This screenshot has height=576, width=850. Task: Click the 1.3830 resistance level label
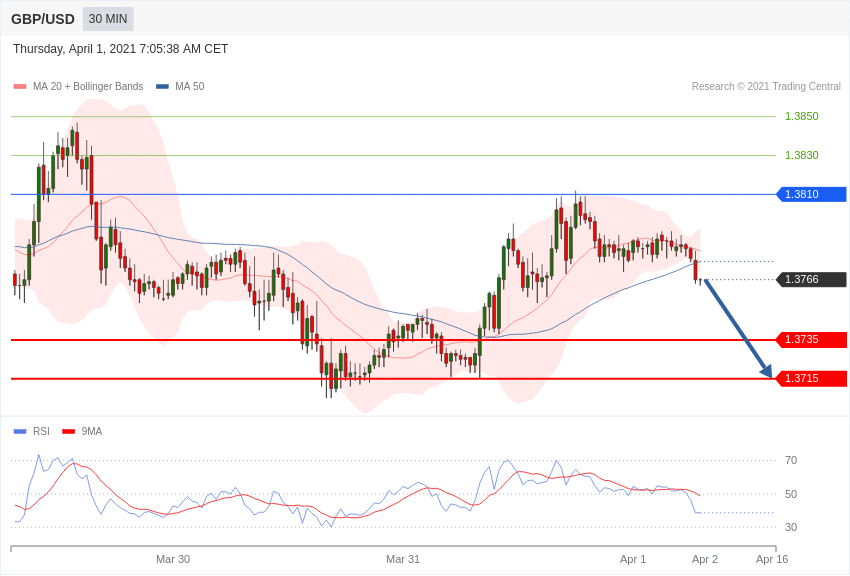pyautogui.click(x=802, y=156)
